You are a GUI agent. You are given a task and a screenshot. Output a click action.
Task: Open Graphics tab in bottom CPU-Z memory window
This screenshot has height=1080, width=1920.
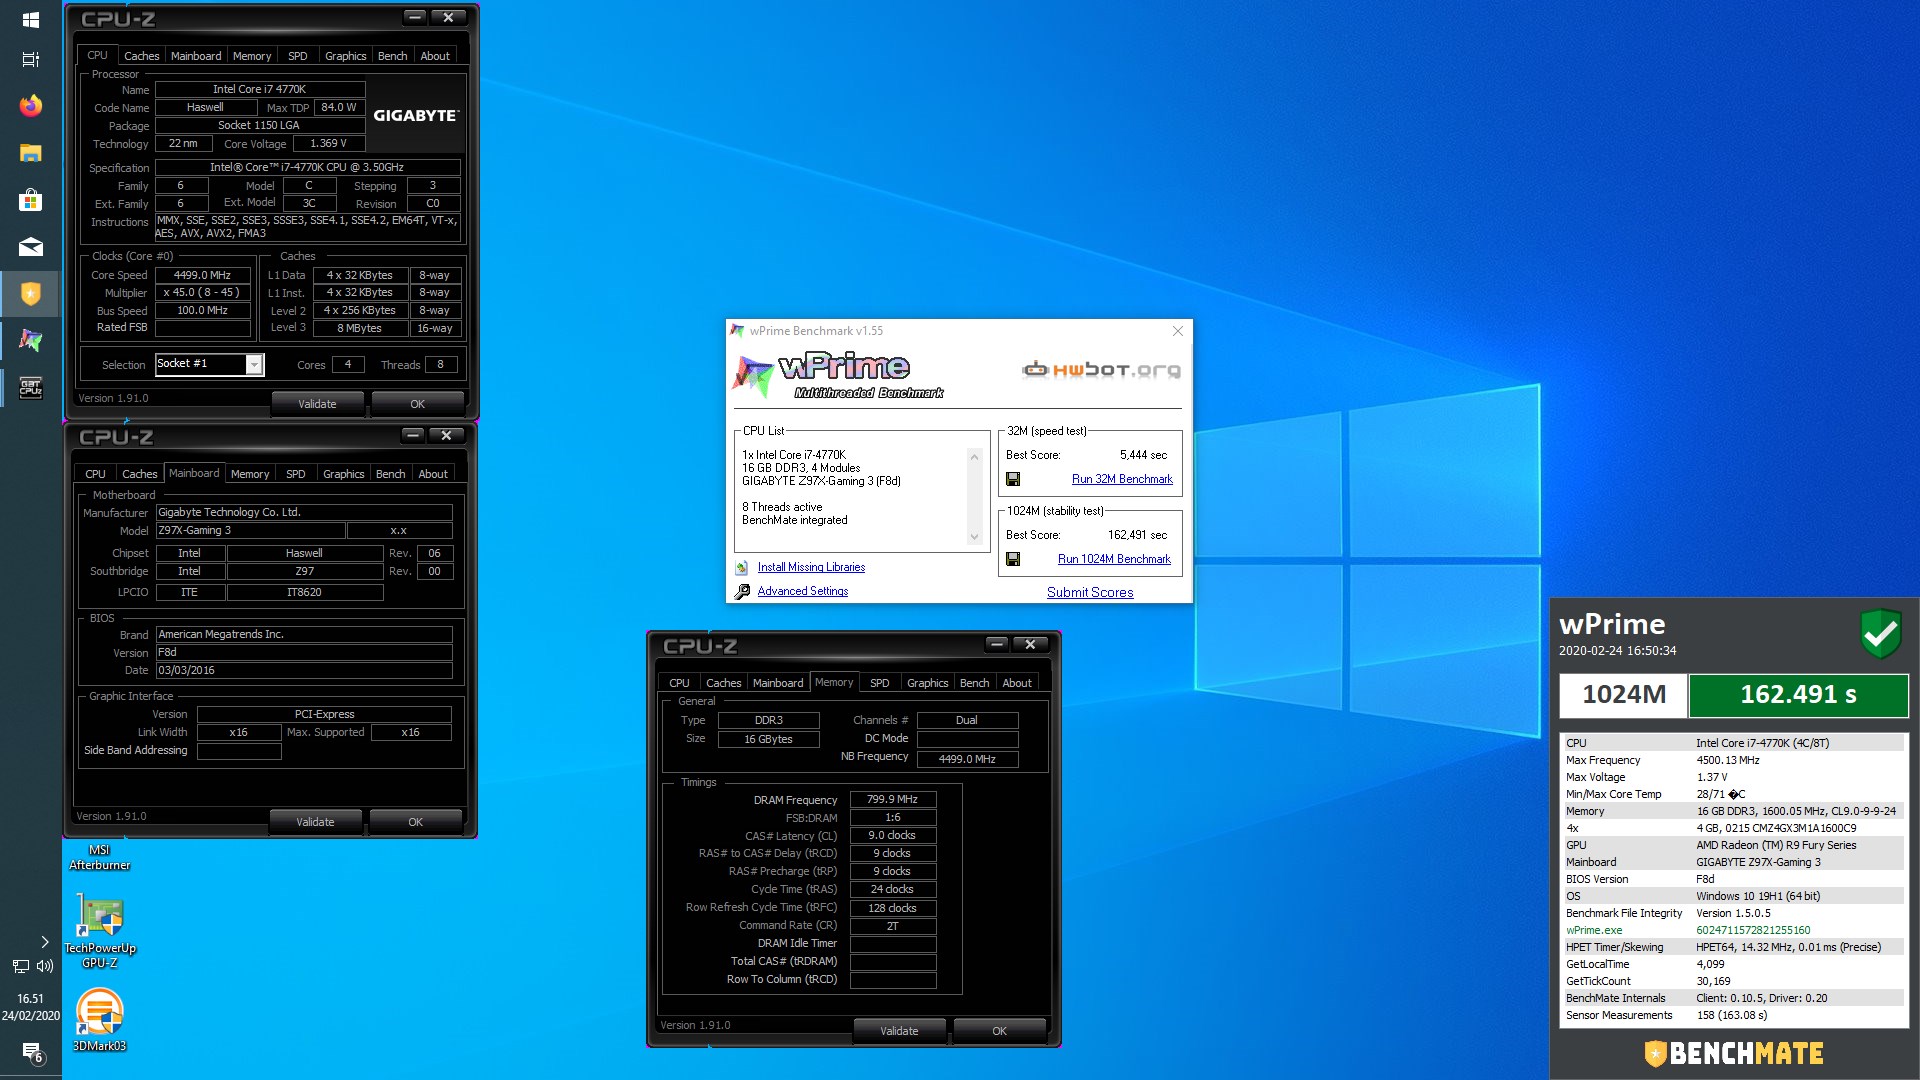point(927,683)
